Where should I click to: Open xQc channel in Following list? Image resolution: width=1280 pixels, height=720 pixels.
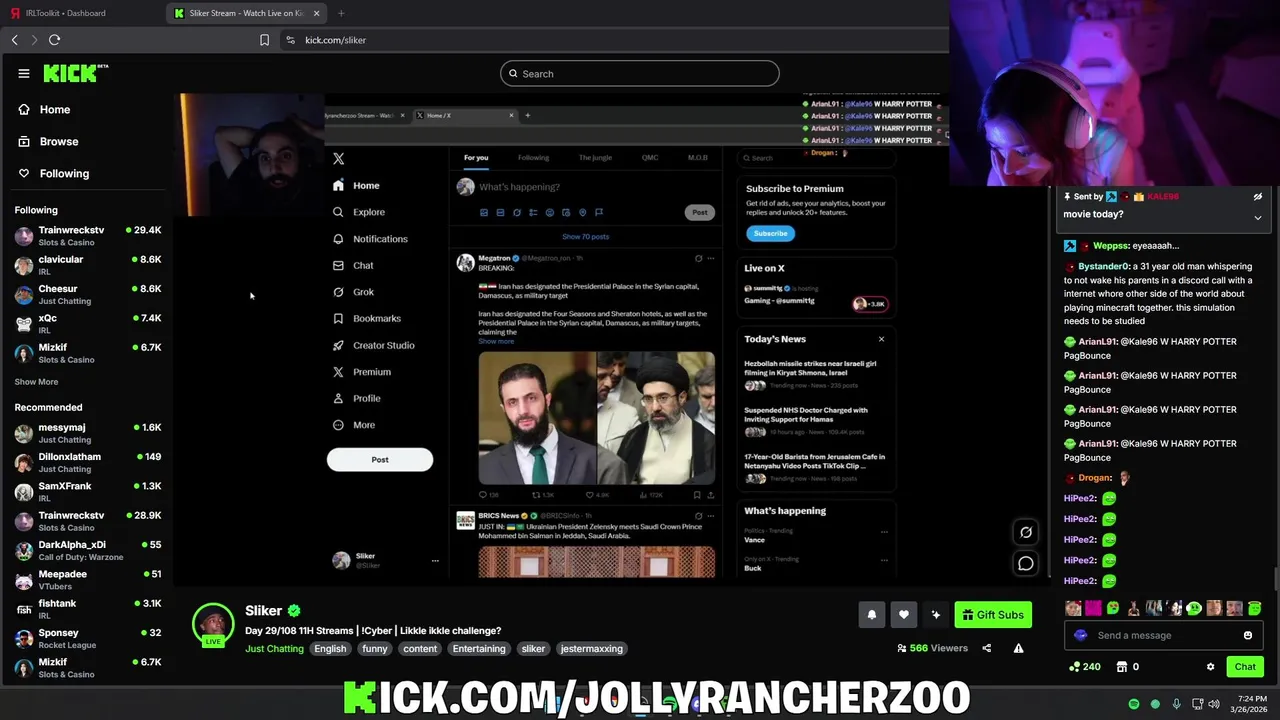(x=88, y=324)
